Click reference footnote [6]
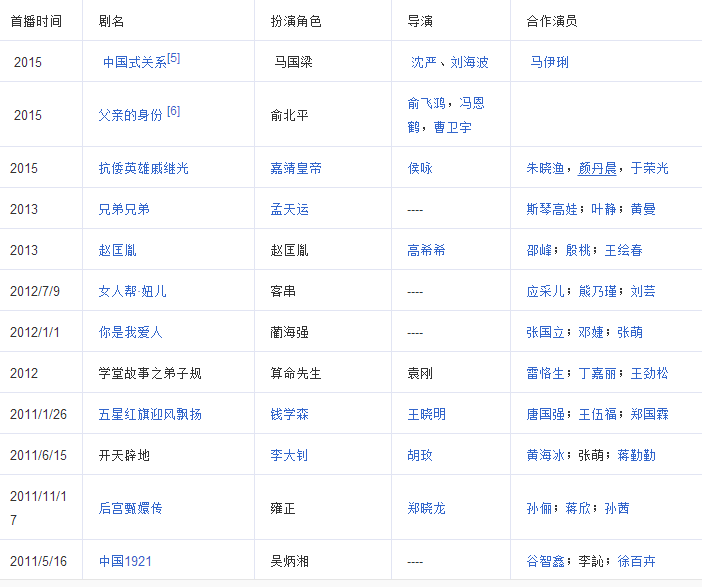Image resolution: width=702 pixels, height=587 pixels. point(174,111)
